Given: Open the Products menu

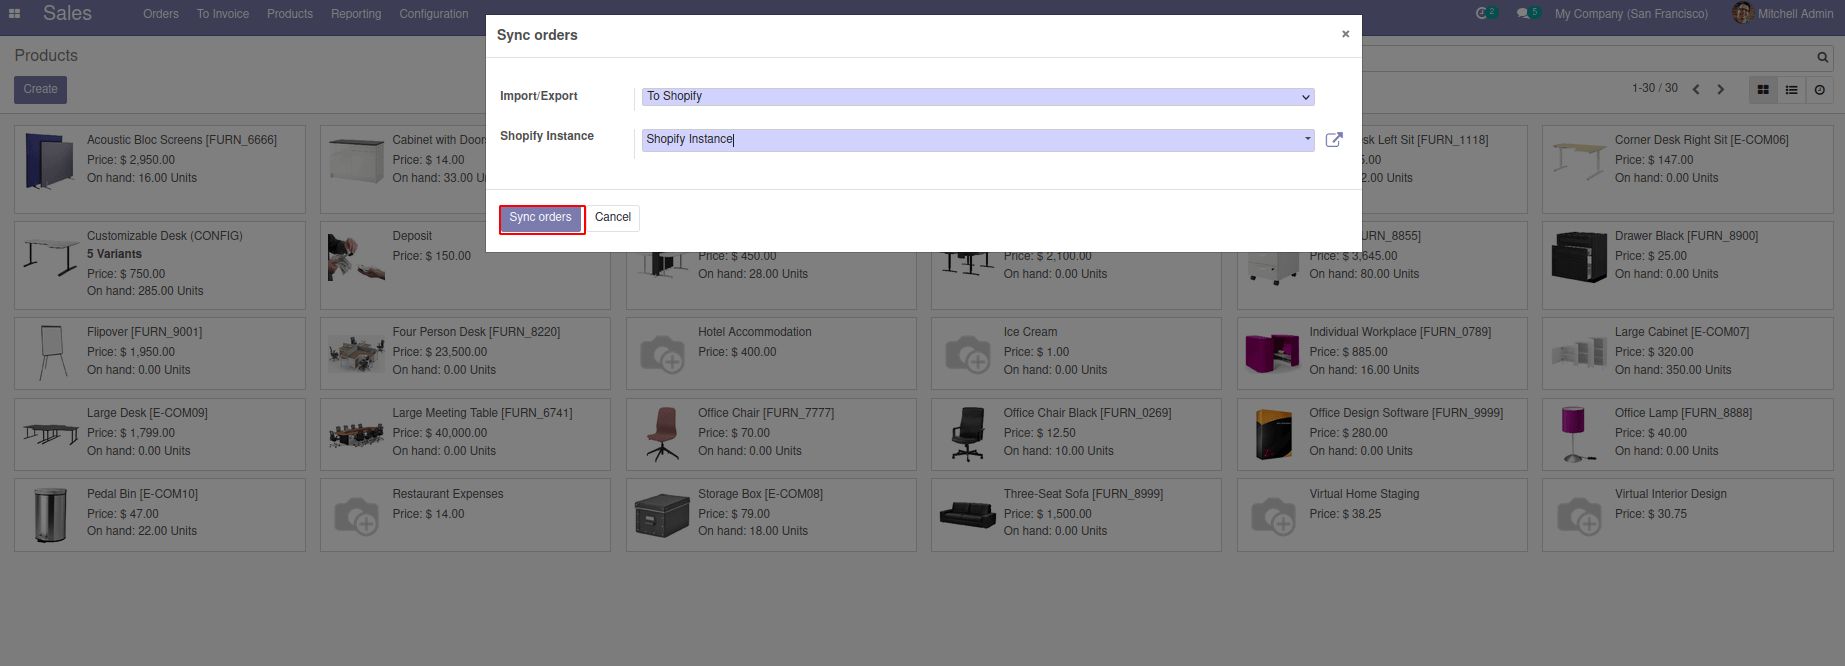Looking at the screenshot, I should pos(290,14).
